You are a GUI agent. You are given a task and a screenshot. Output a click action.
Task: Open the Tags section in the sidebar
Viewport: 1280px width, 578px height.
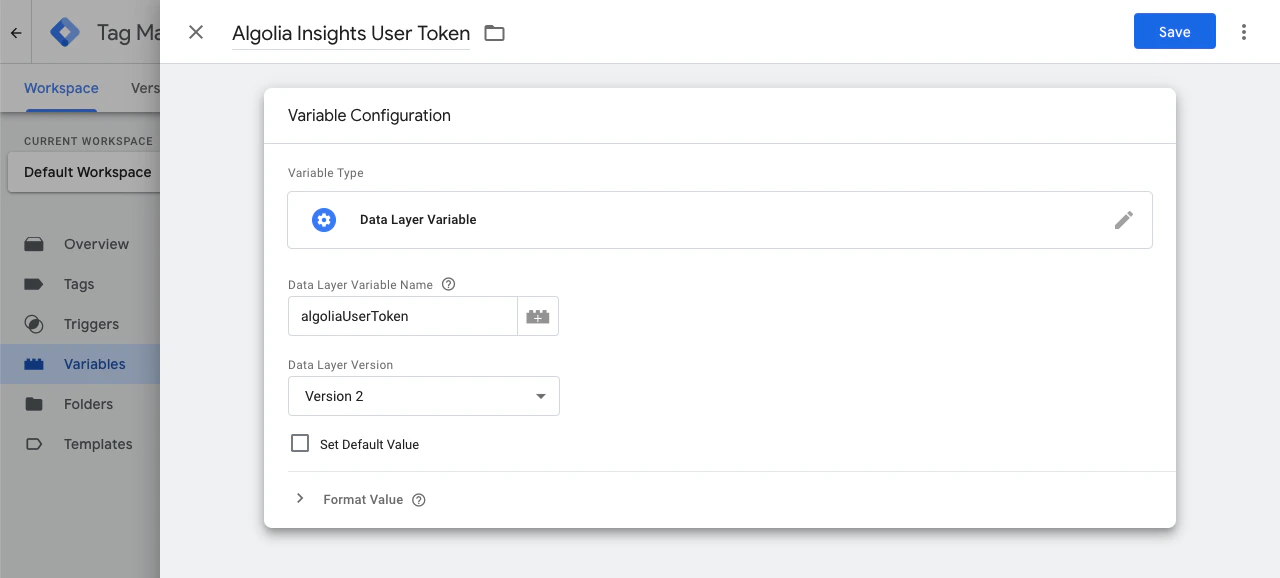79,284
